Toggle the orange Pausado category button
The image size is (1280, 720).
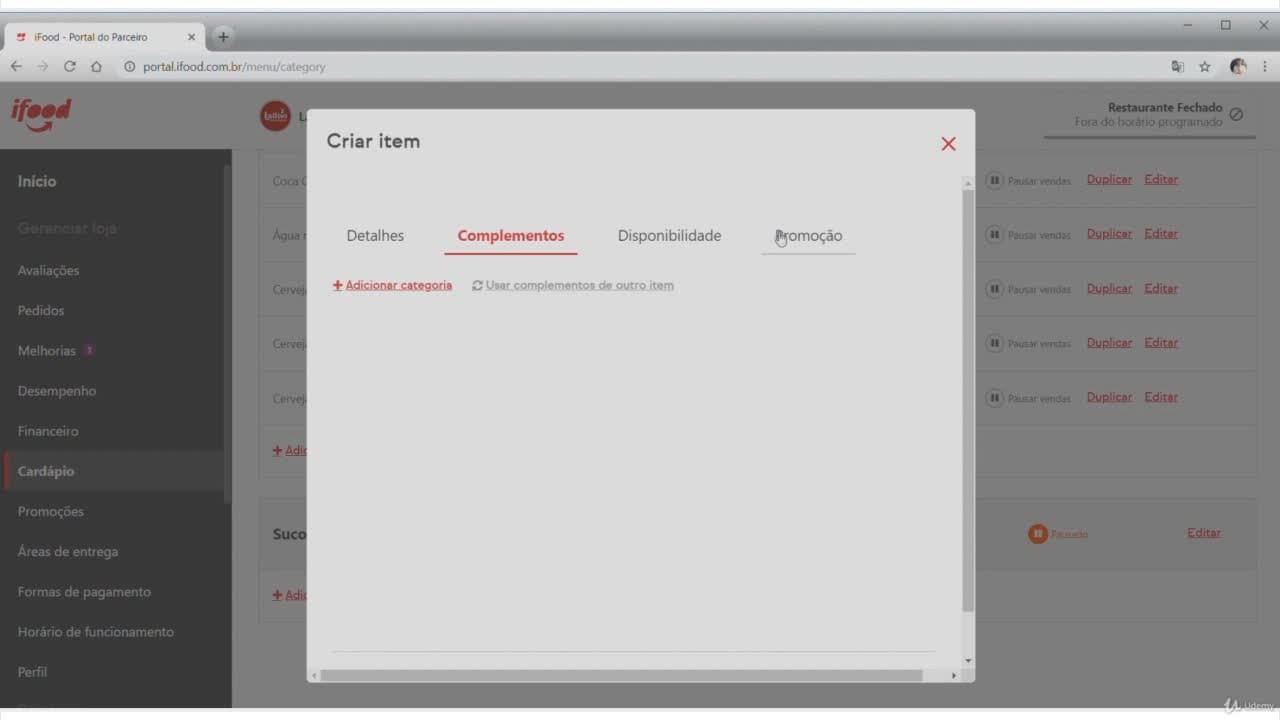1058,534
